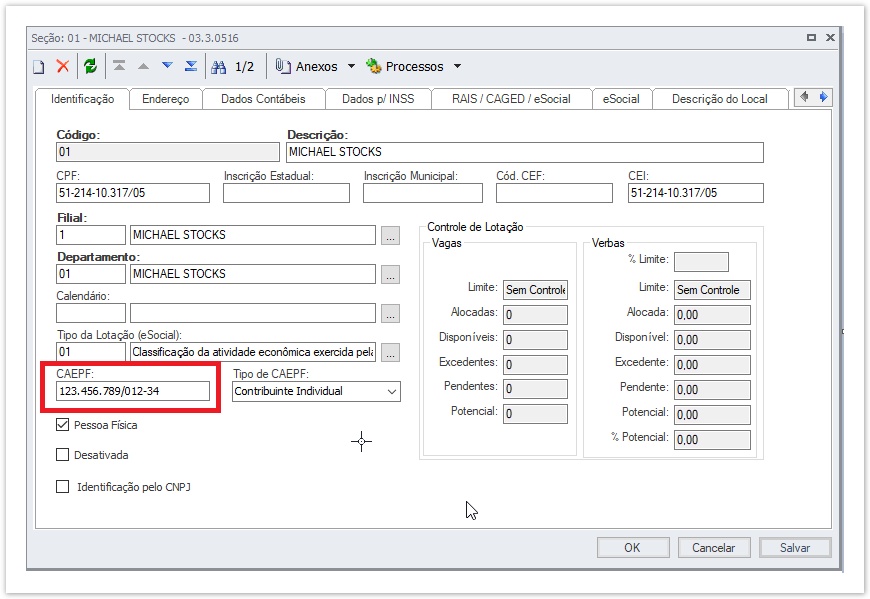Check the Desativada checkbox
870x599 pixels.
(x=63, y=455)
